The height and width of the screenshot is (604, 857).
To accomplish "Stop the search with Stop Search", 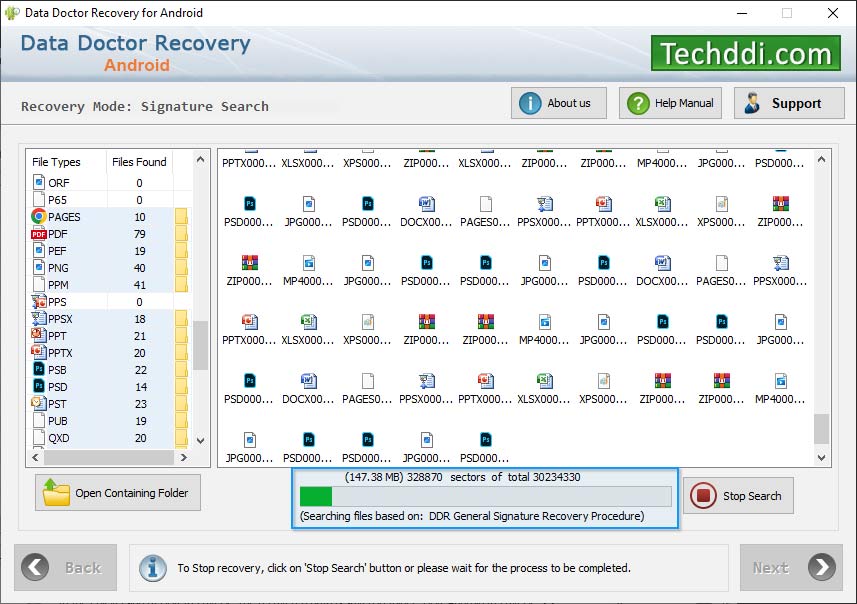I will click(738, 496).
